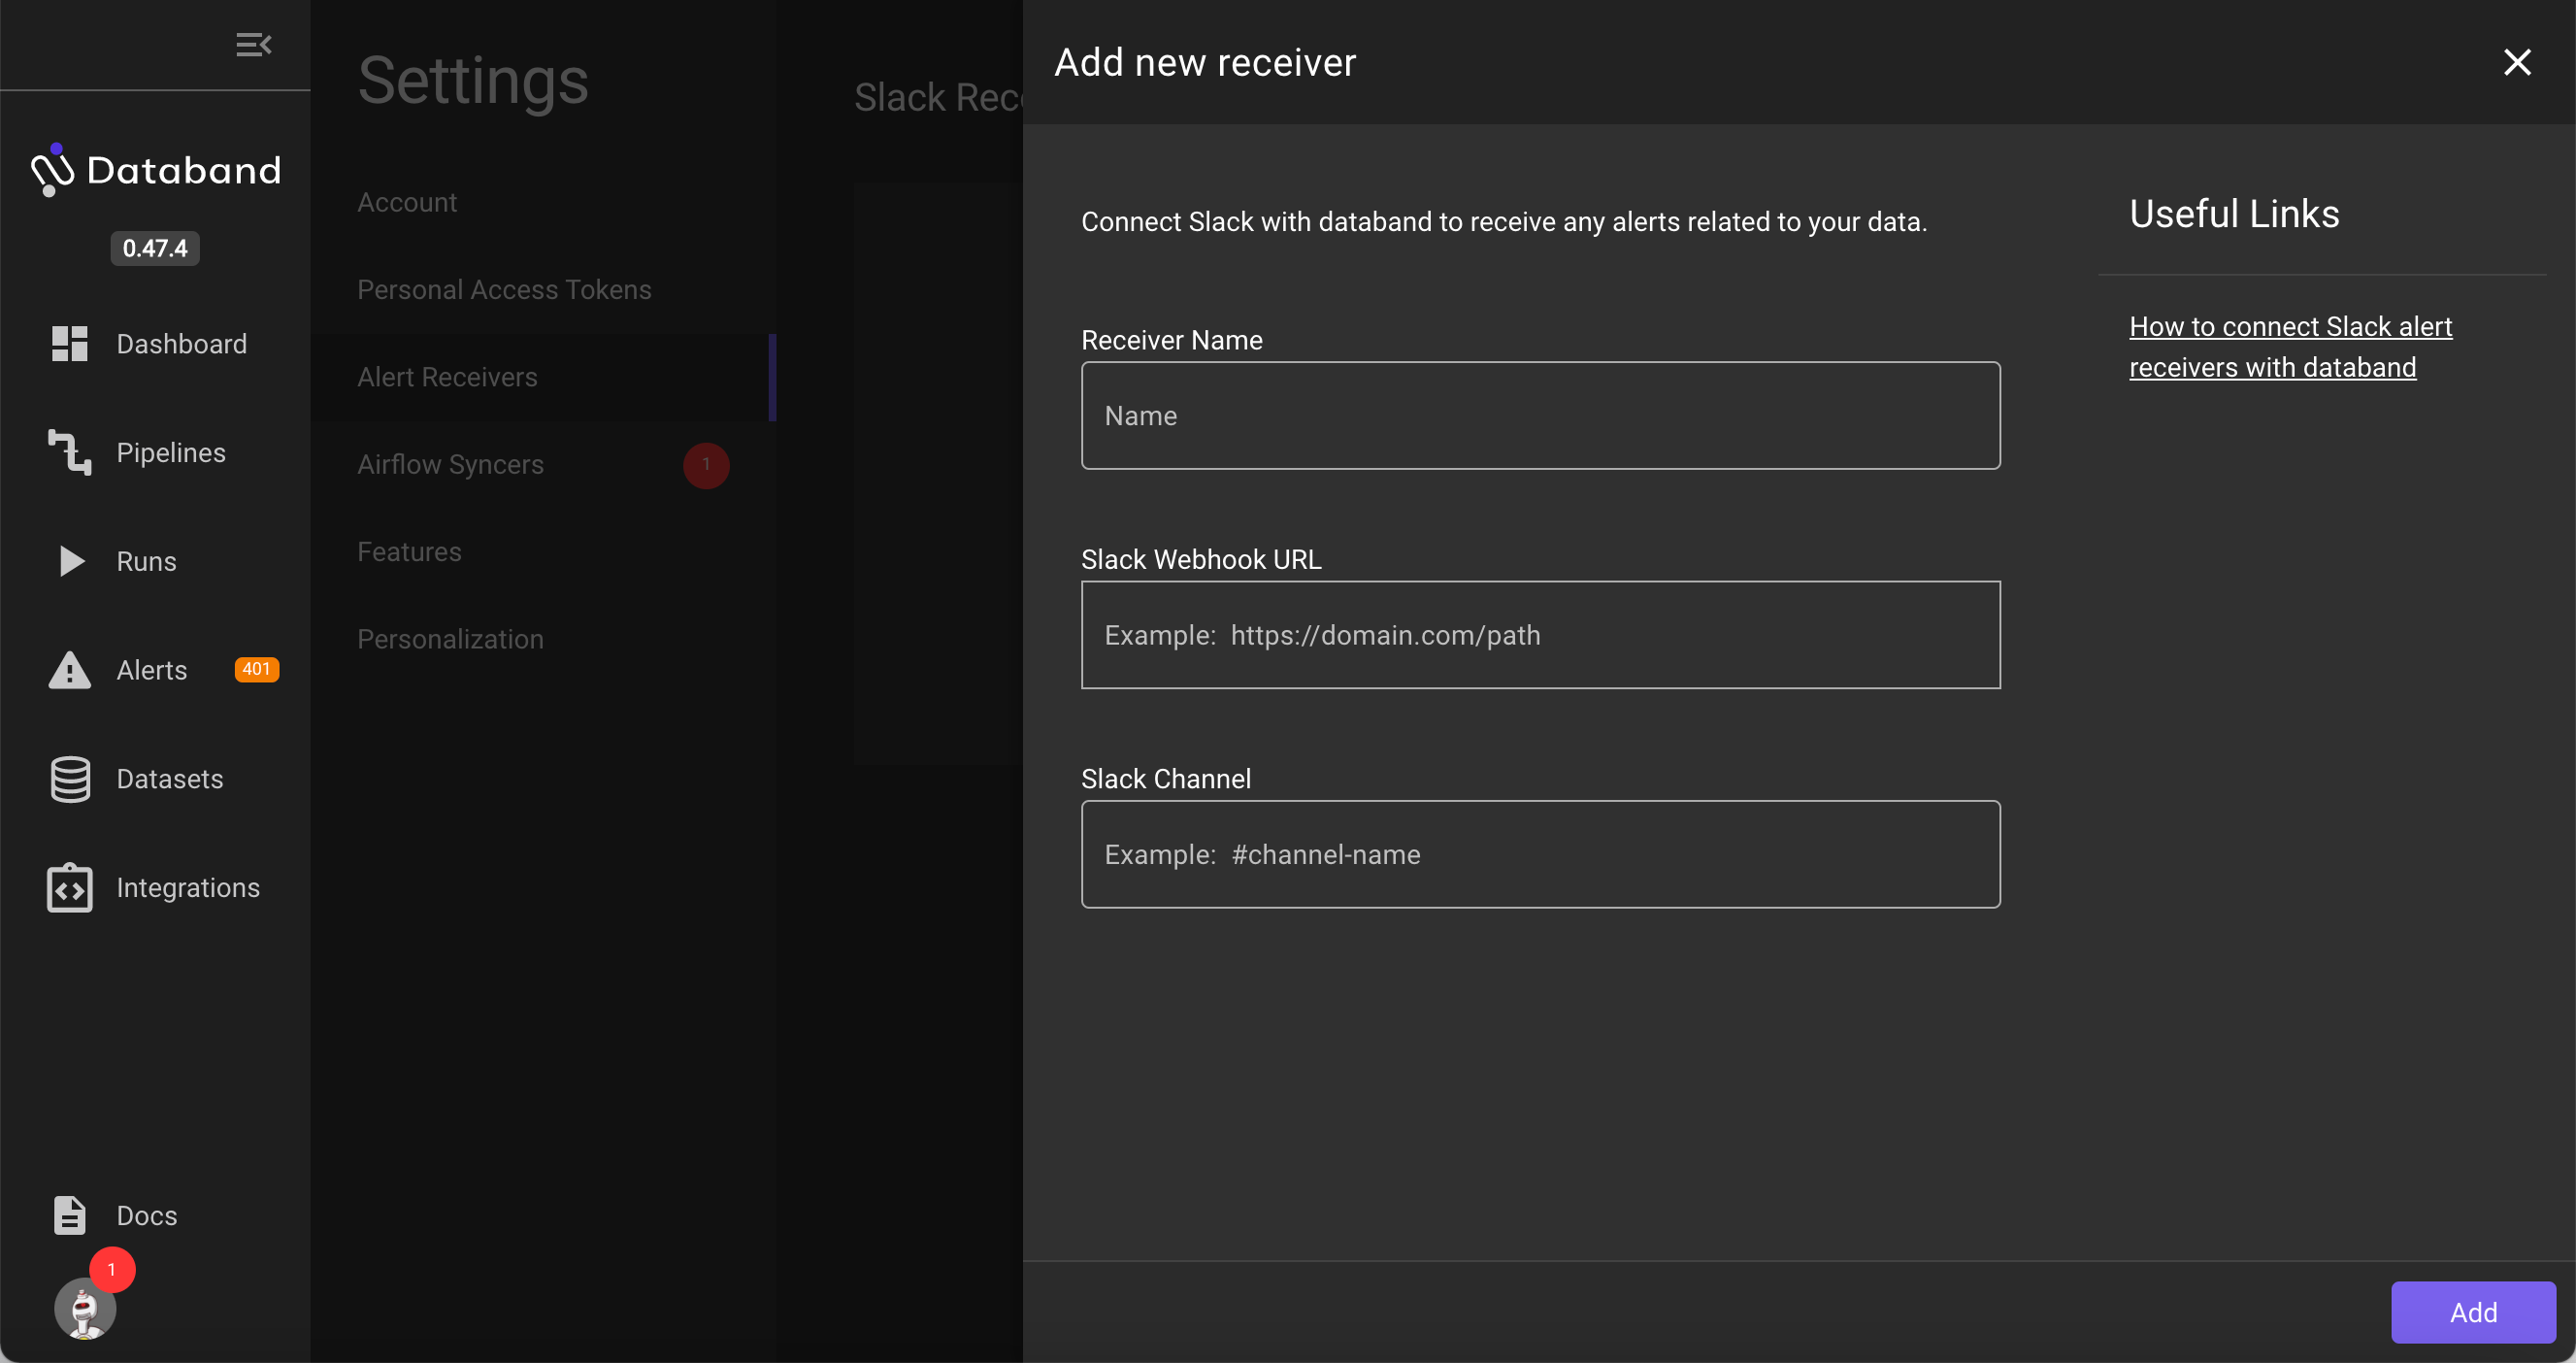Viewport: 2576px width, 1363px height.
Task: Click into the Slack Webhook URL field
Action: (x=1540, y=635)
